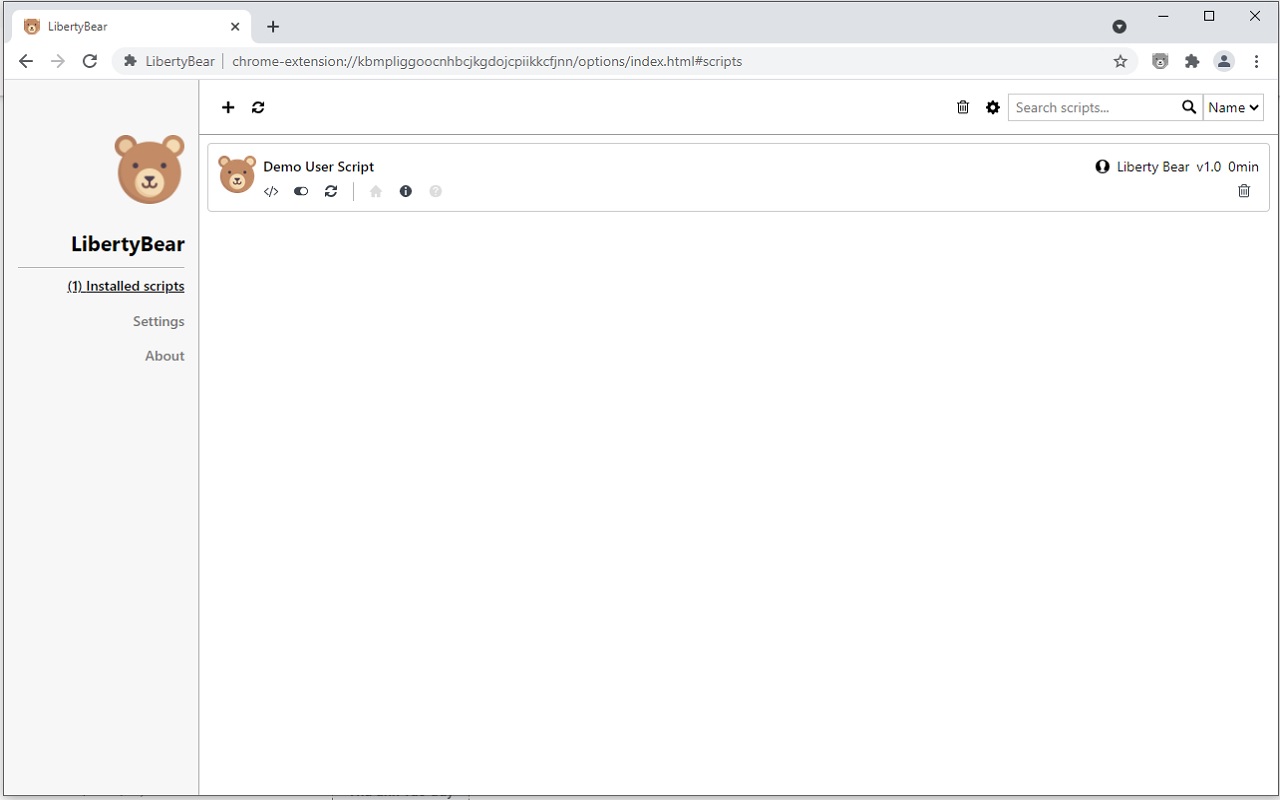This screenshot has height=800, width=1280.
Task: Open the tab search dropdown arrow
Action: 1120,26
